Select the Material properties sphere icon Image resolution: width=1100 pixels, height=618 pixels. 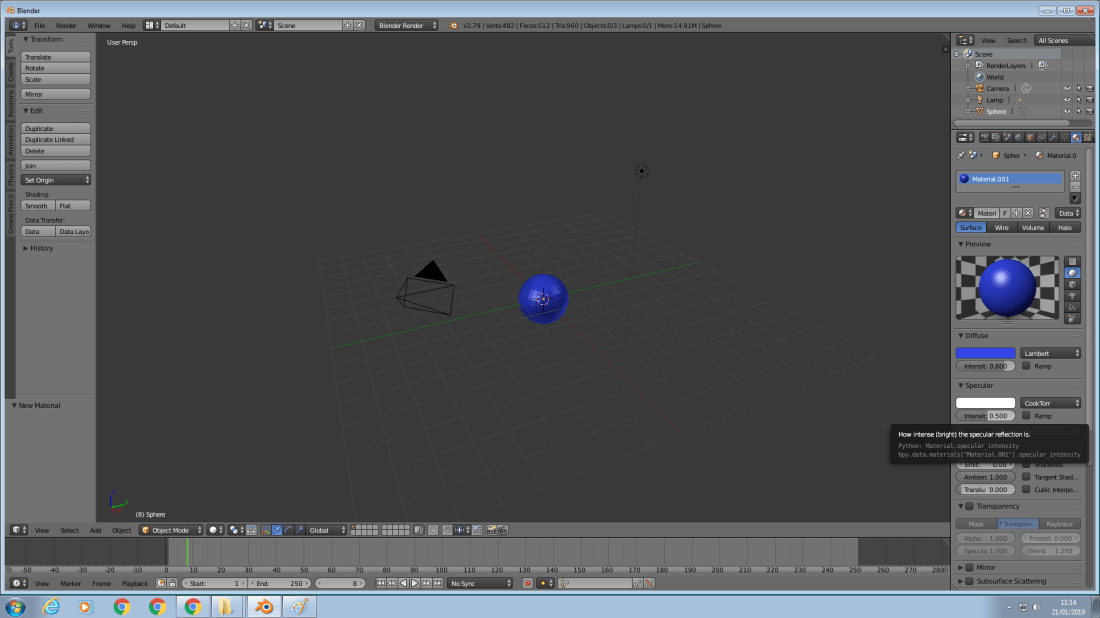click(1074, 137)
